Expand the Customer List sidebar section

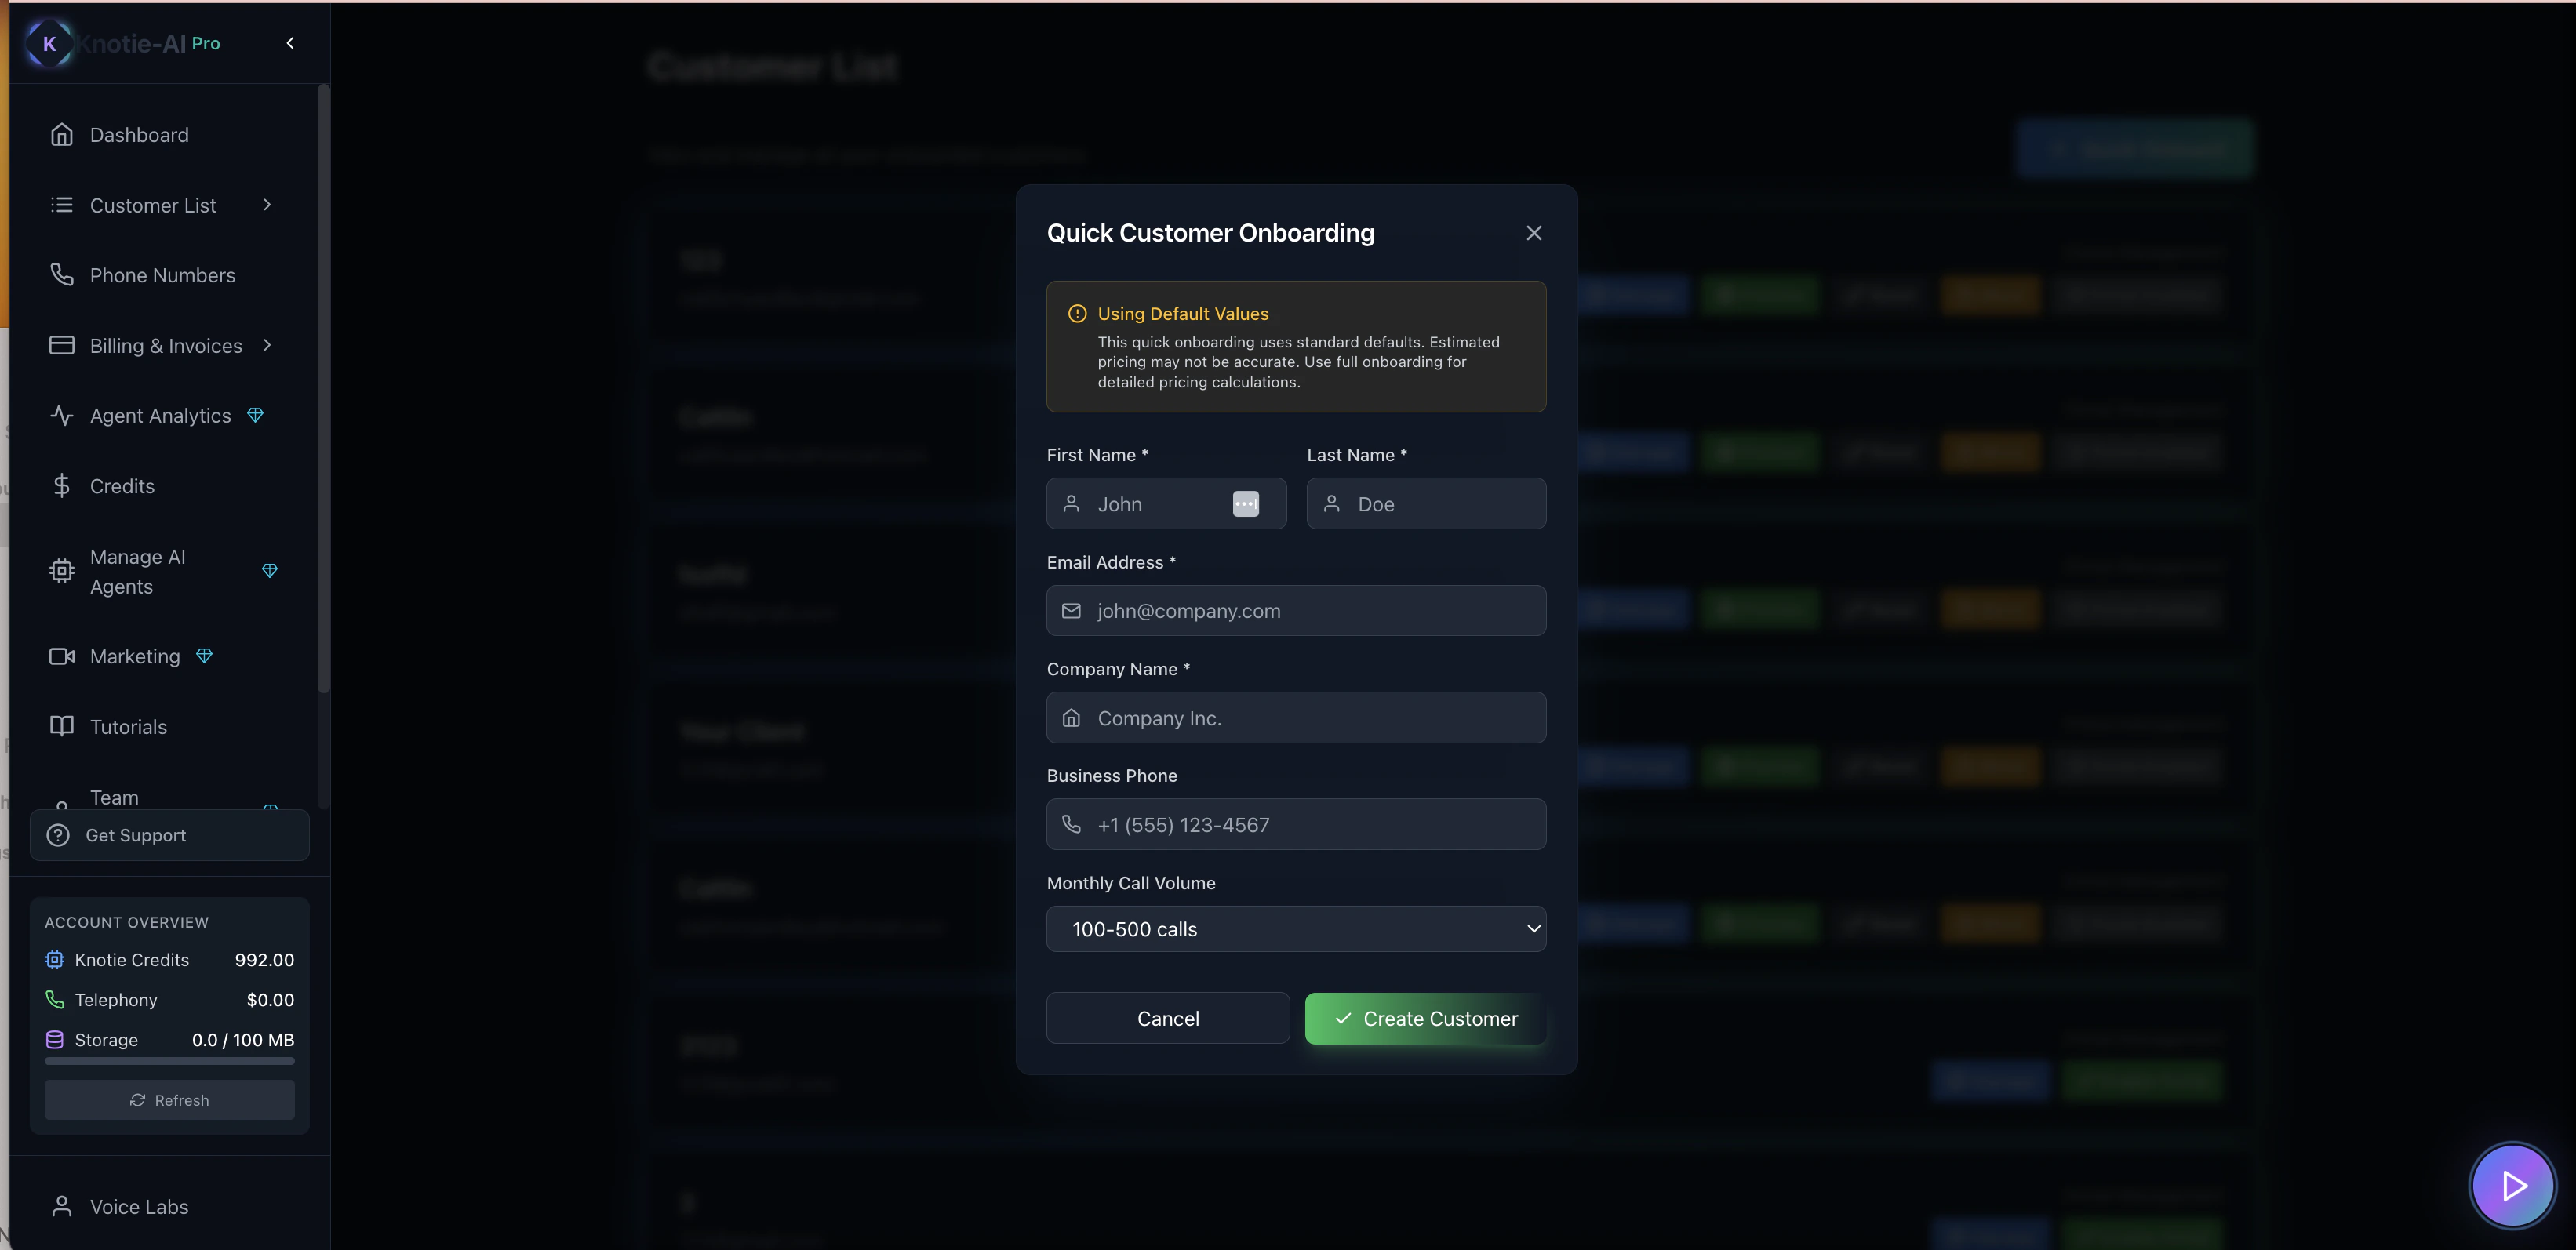click(x=266, y=205)
